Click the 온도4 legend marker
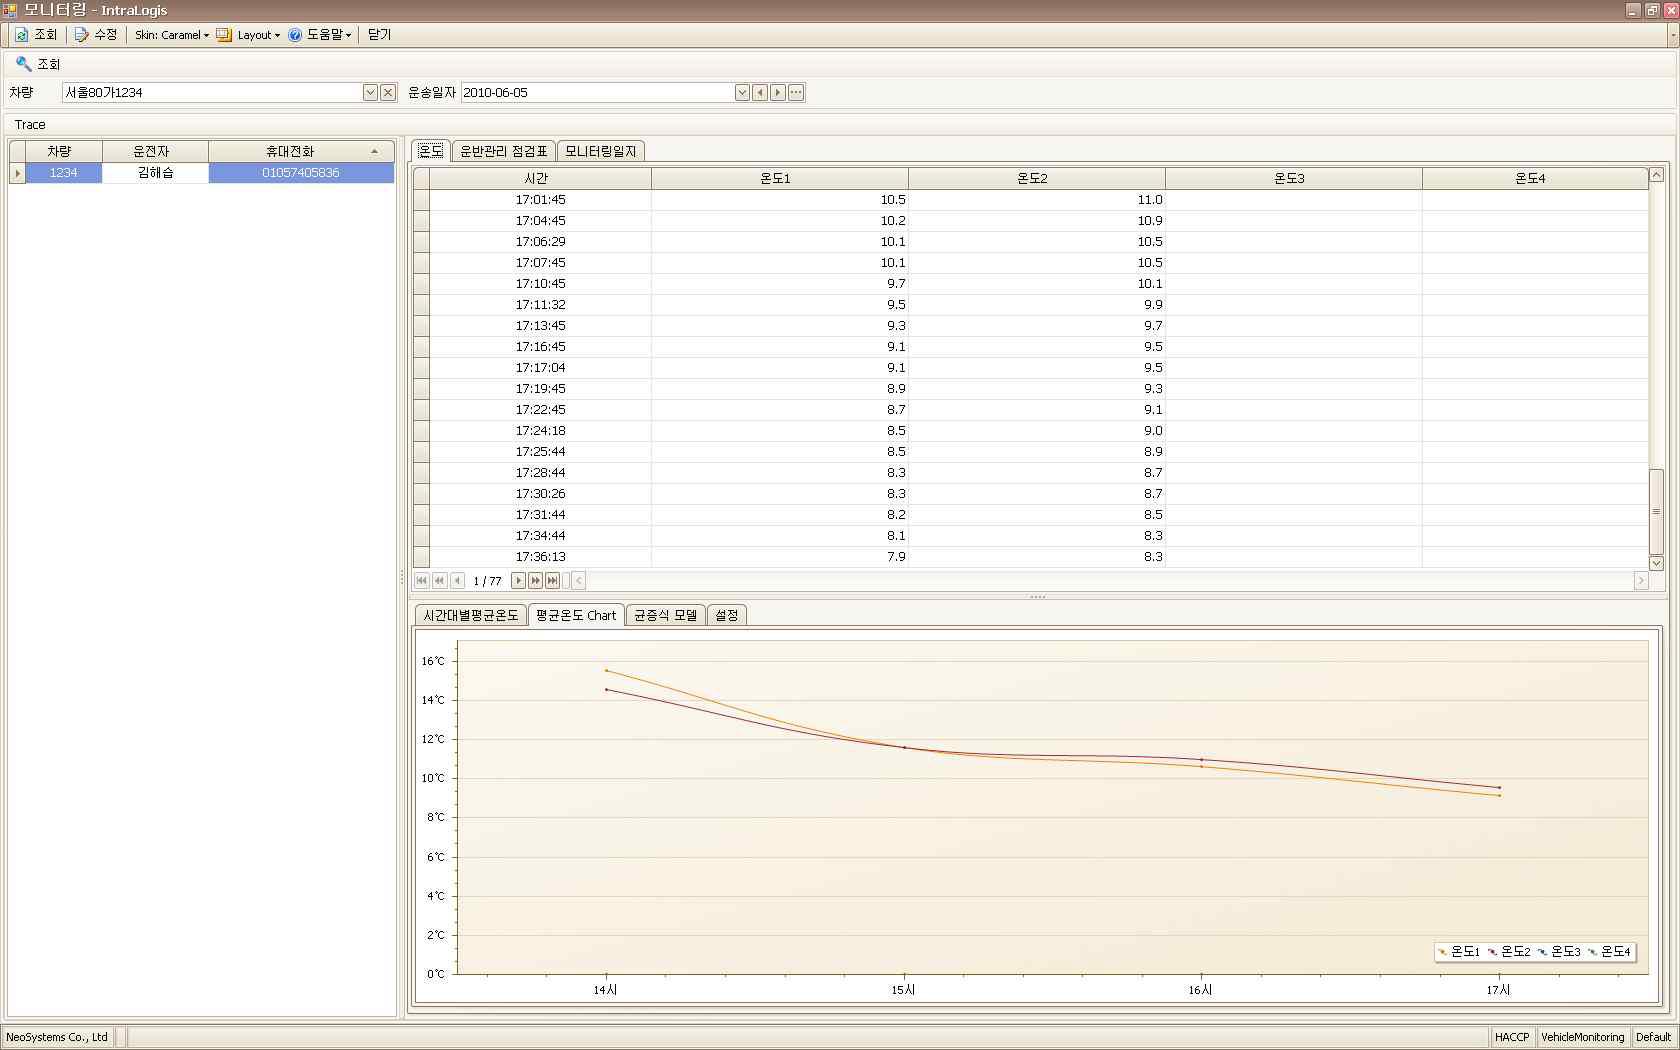 1592,952
